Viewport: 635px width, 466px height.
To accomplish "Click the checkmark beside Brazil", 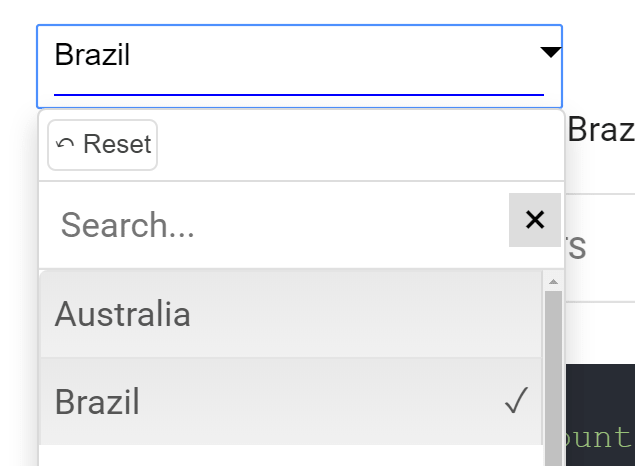I will [516, 402].
